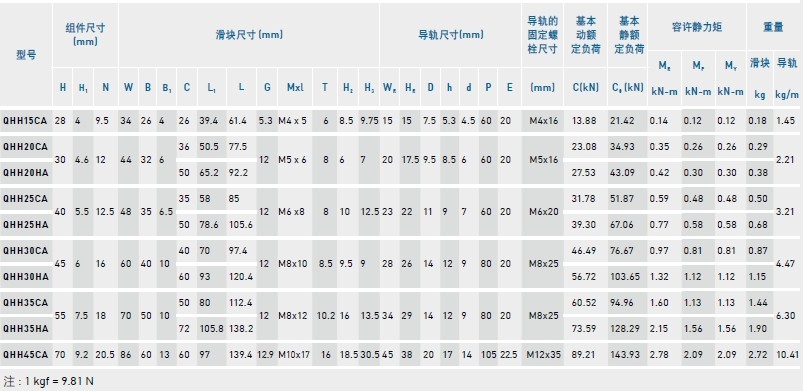803x391 pixels.
Task: Click static load value 76.67
Action: tap(622, 251)
